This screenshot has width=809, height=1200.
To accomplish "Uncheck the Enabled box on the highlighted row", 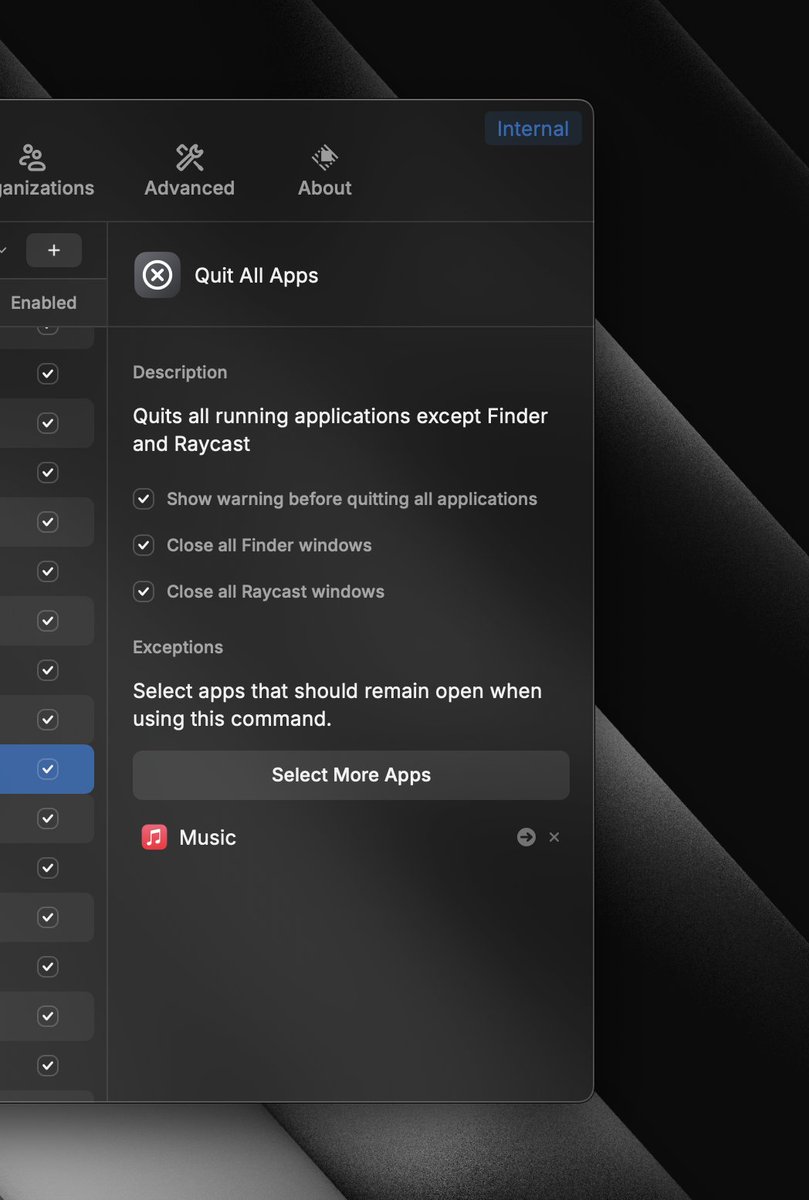I will [47, 768].
